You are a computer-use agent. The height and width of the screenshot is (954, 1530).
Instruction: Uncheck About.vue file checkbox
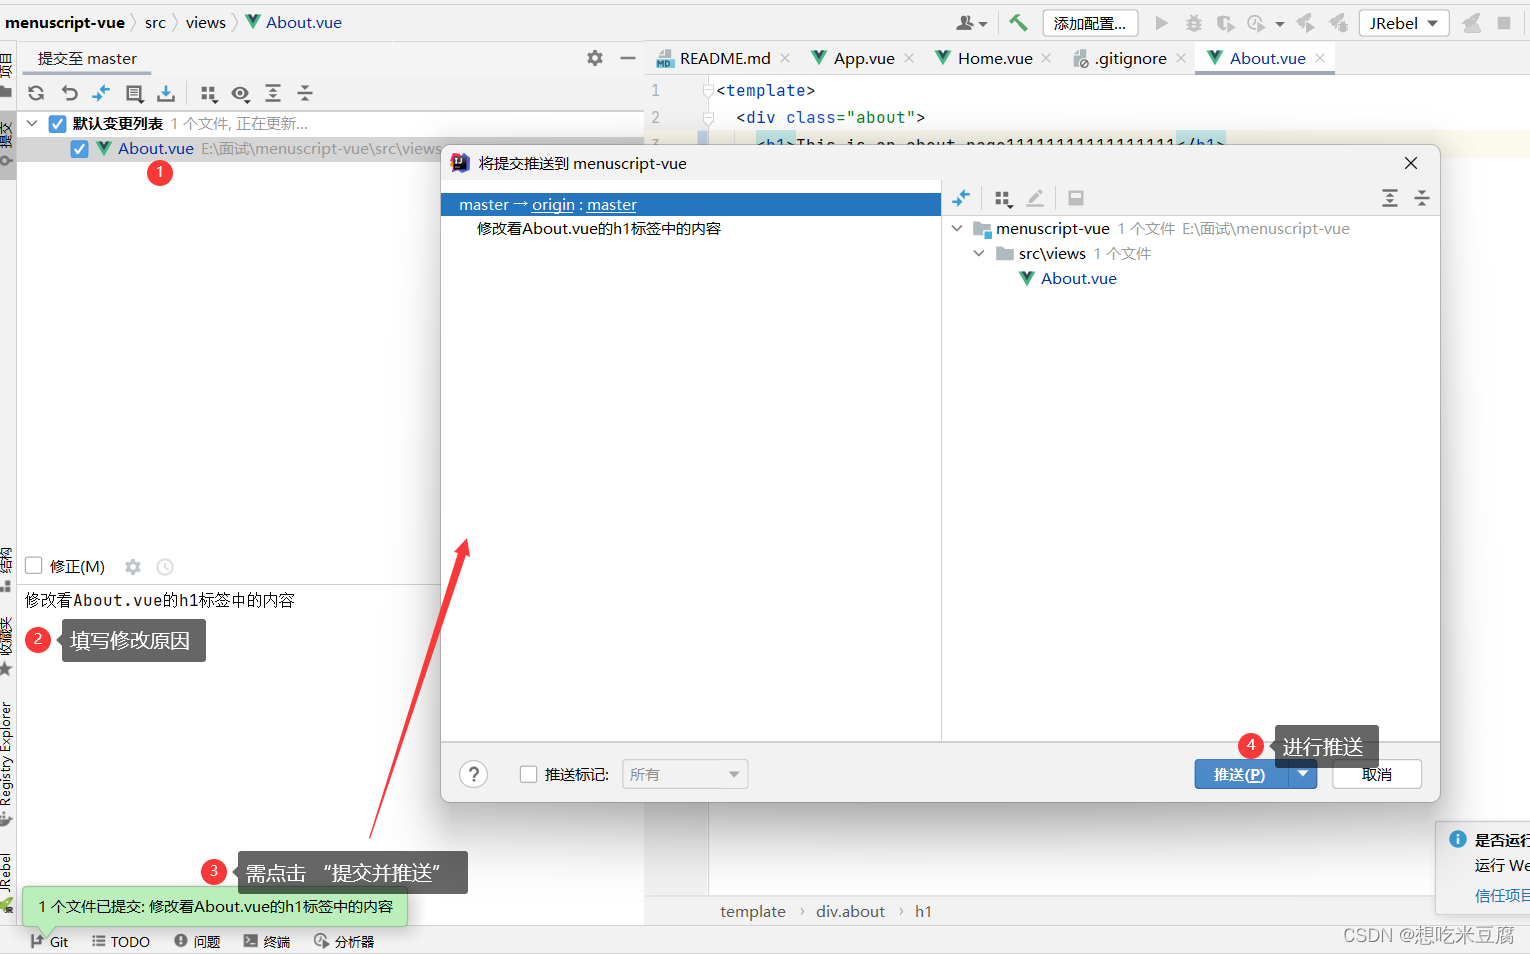[x=79, y=149]
